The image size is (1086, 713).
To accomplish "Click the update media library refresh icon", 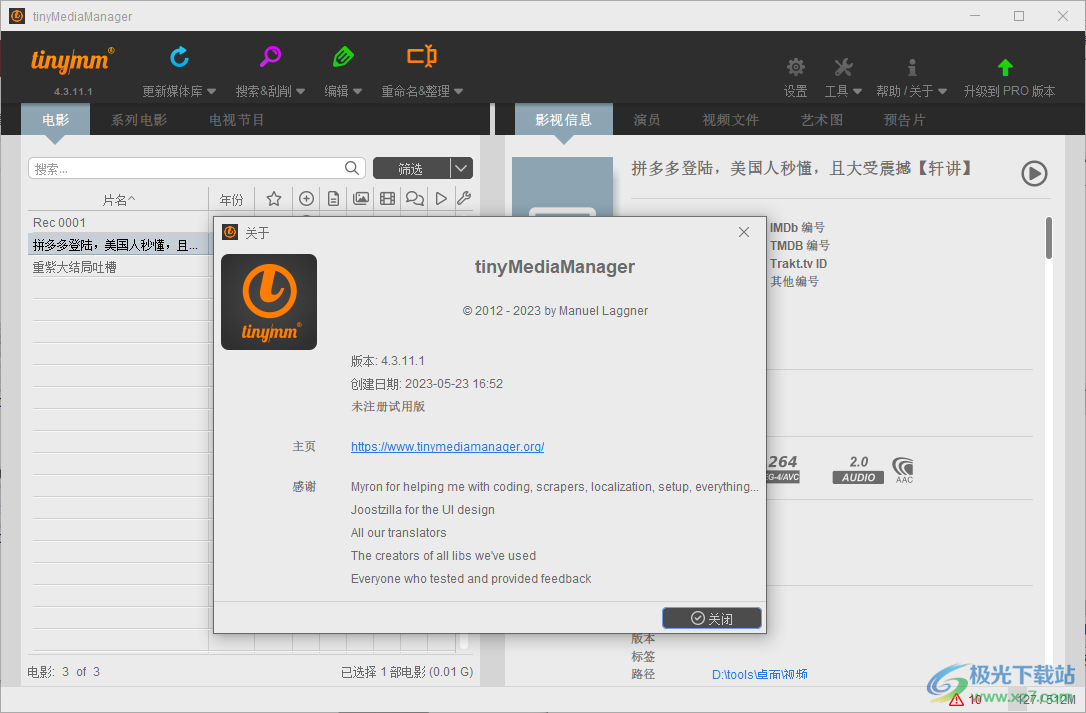I will [179, 57].
